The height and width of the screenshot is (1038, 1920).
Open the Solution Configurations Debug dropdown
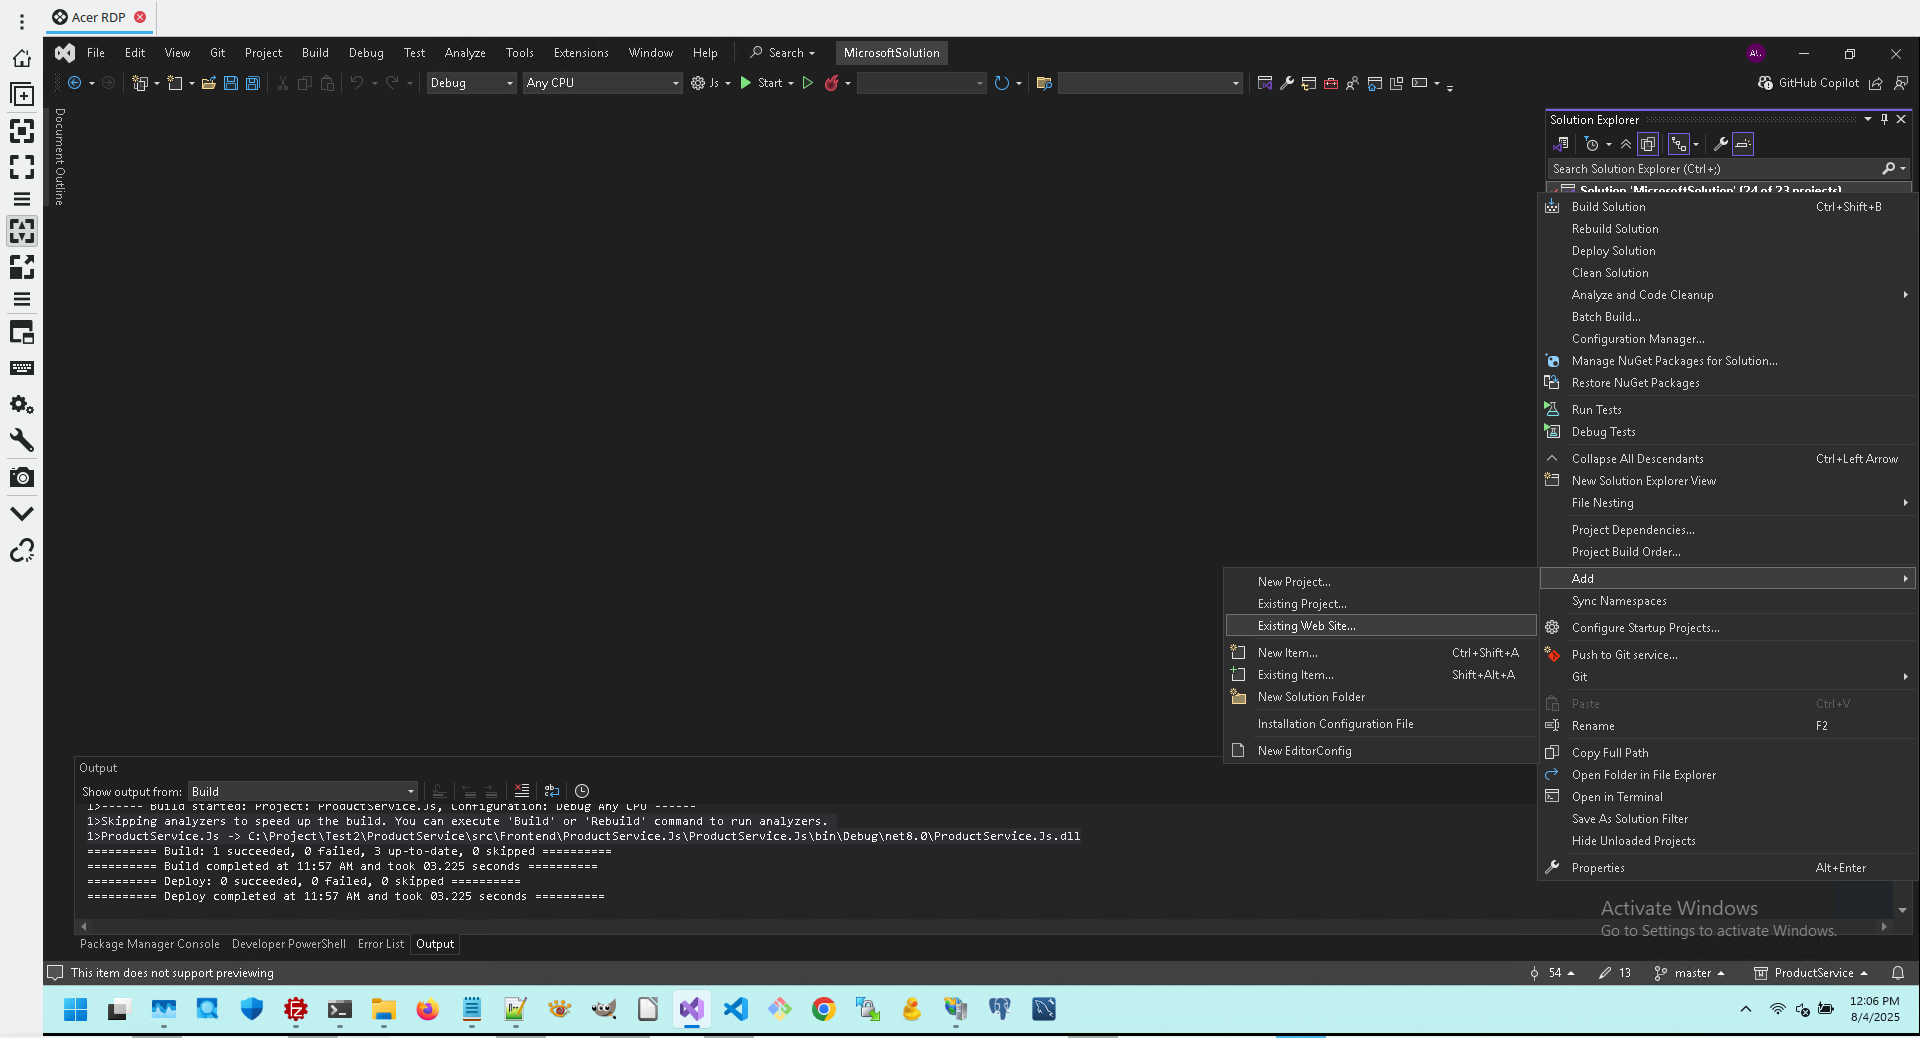pos(471,83)
